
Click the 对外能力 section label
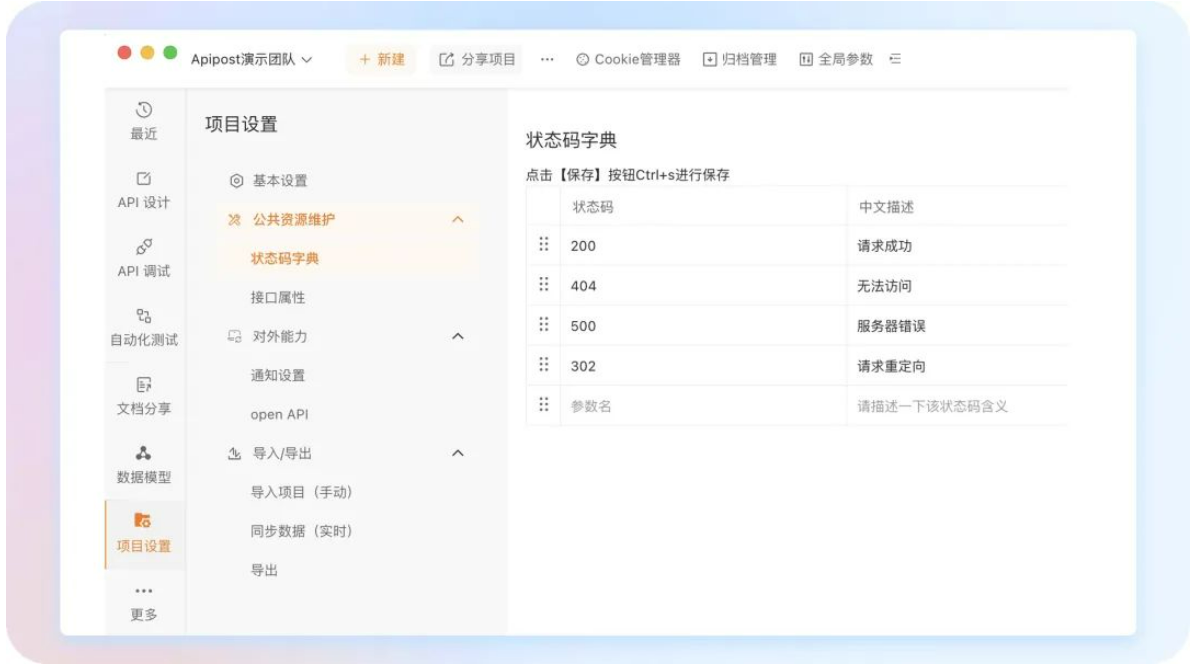(279, 336)
